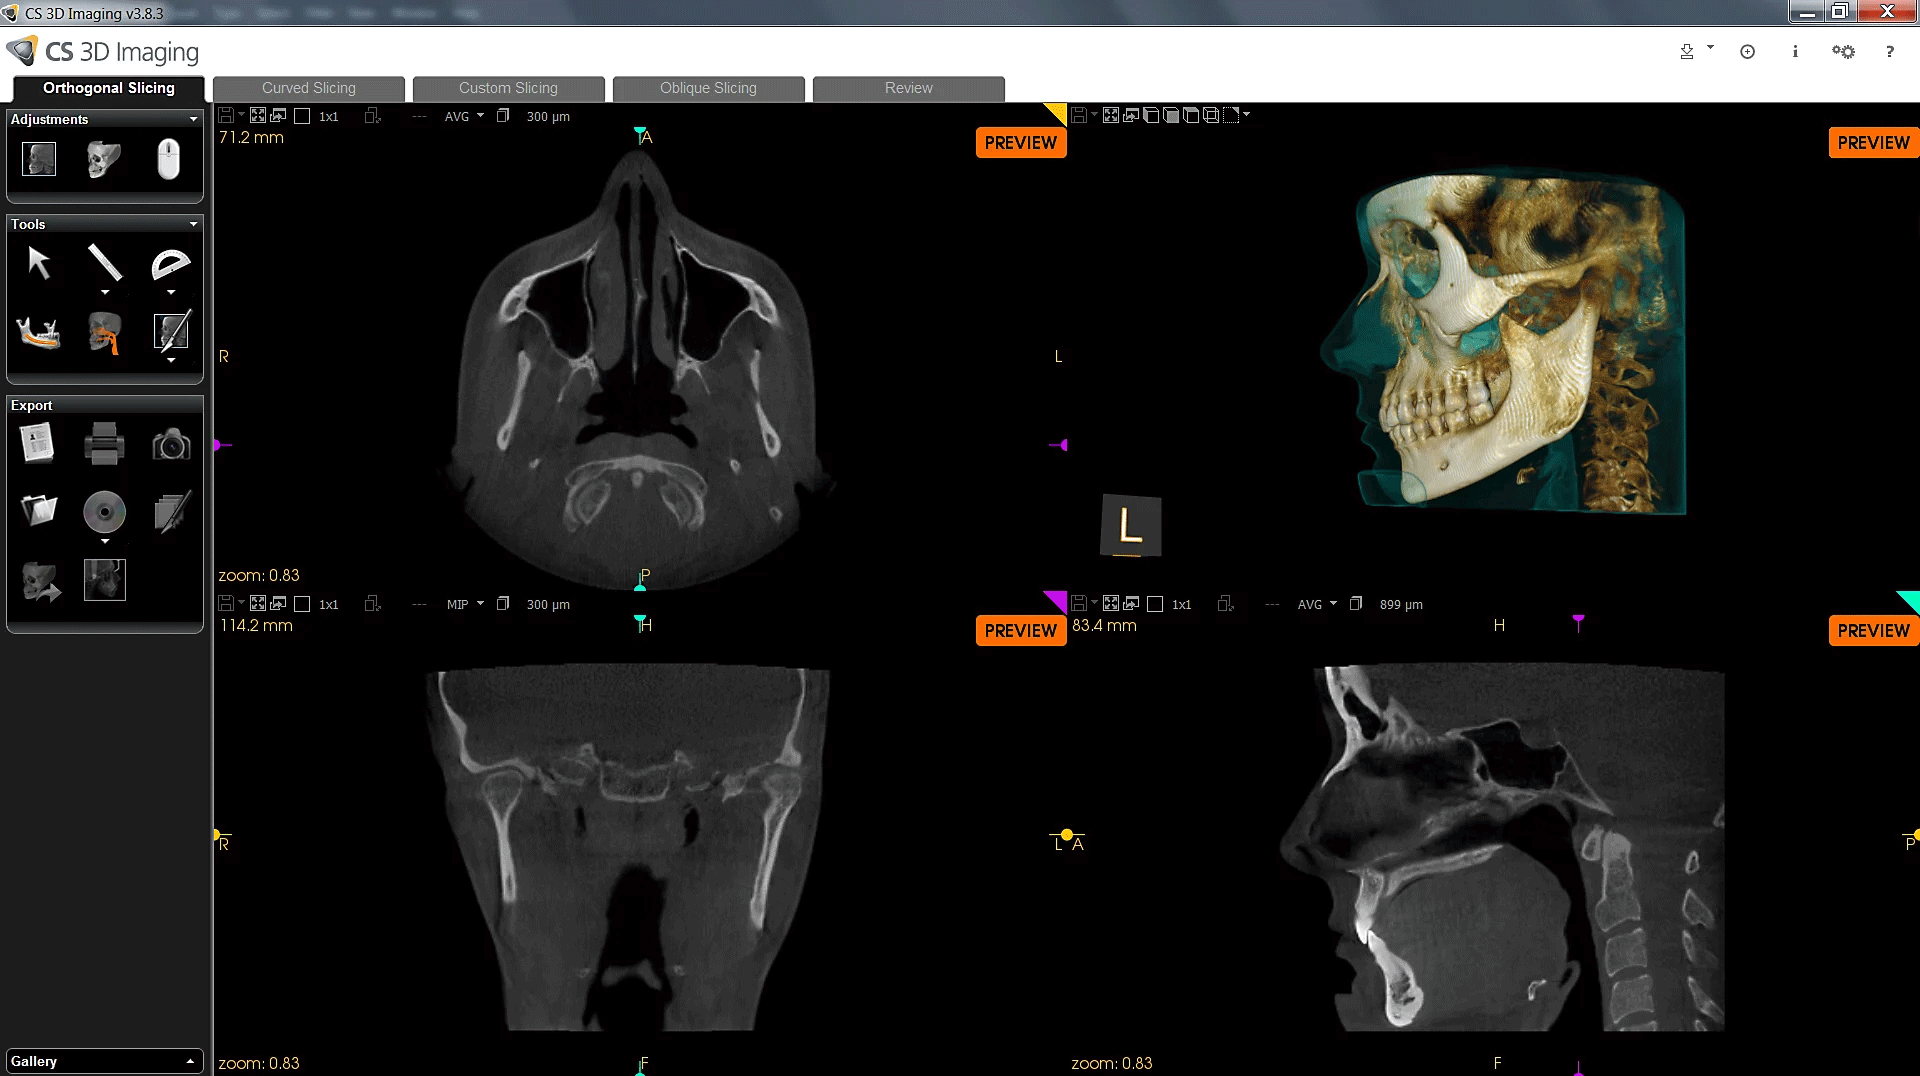Select the line measurement tool
Image resolution: width=1920 pixels, height=1076 pixels.
[104, 263]
